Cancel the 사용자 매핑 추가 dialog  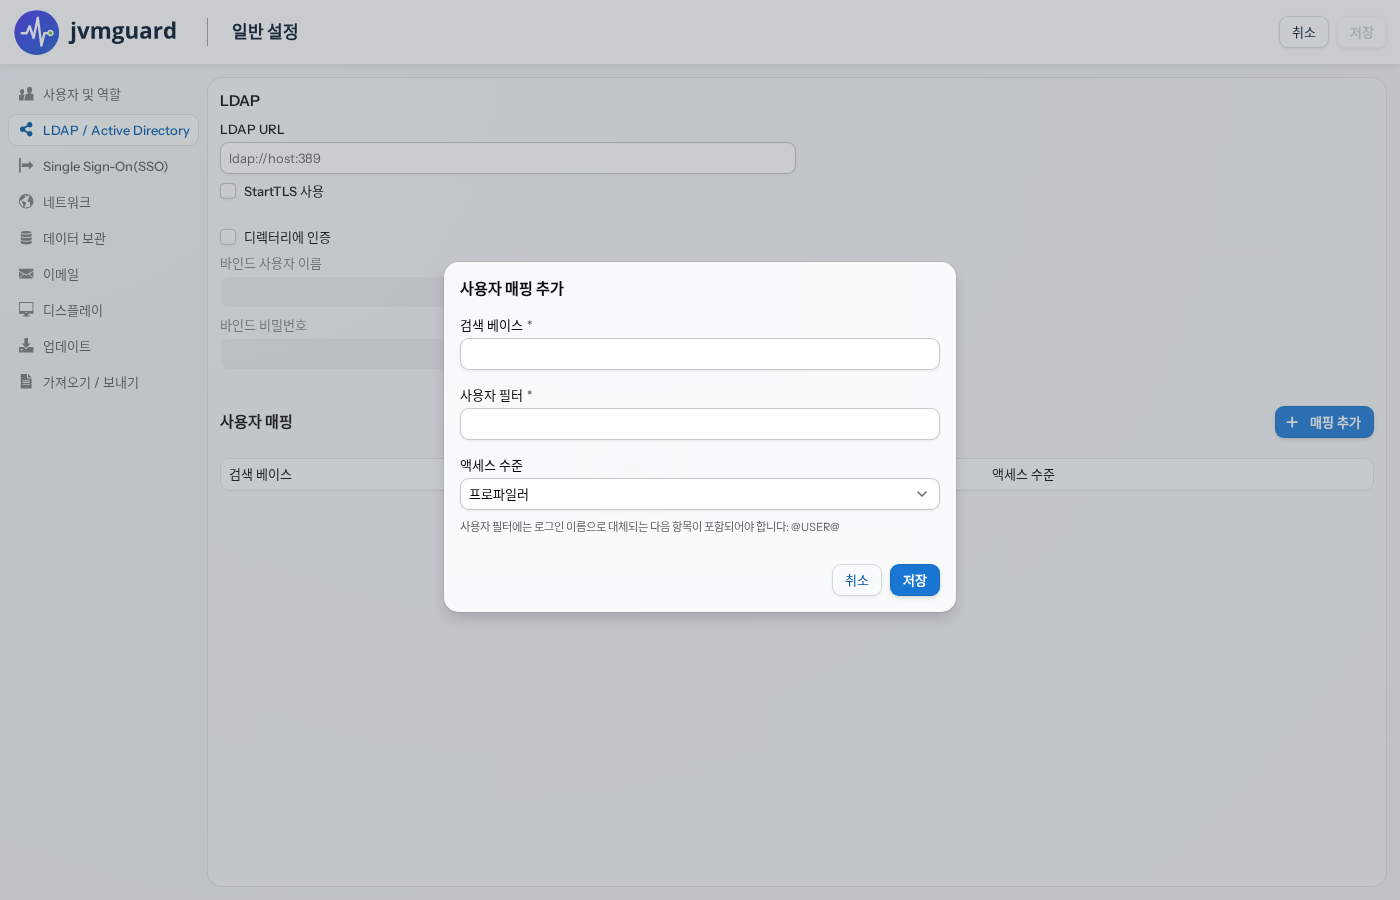point(857,580)
